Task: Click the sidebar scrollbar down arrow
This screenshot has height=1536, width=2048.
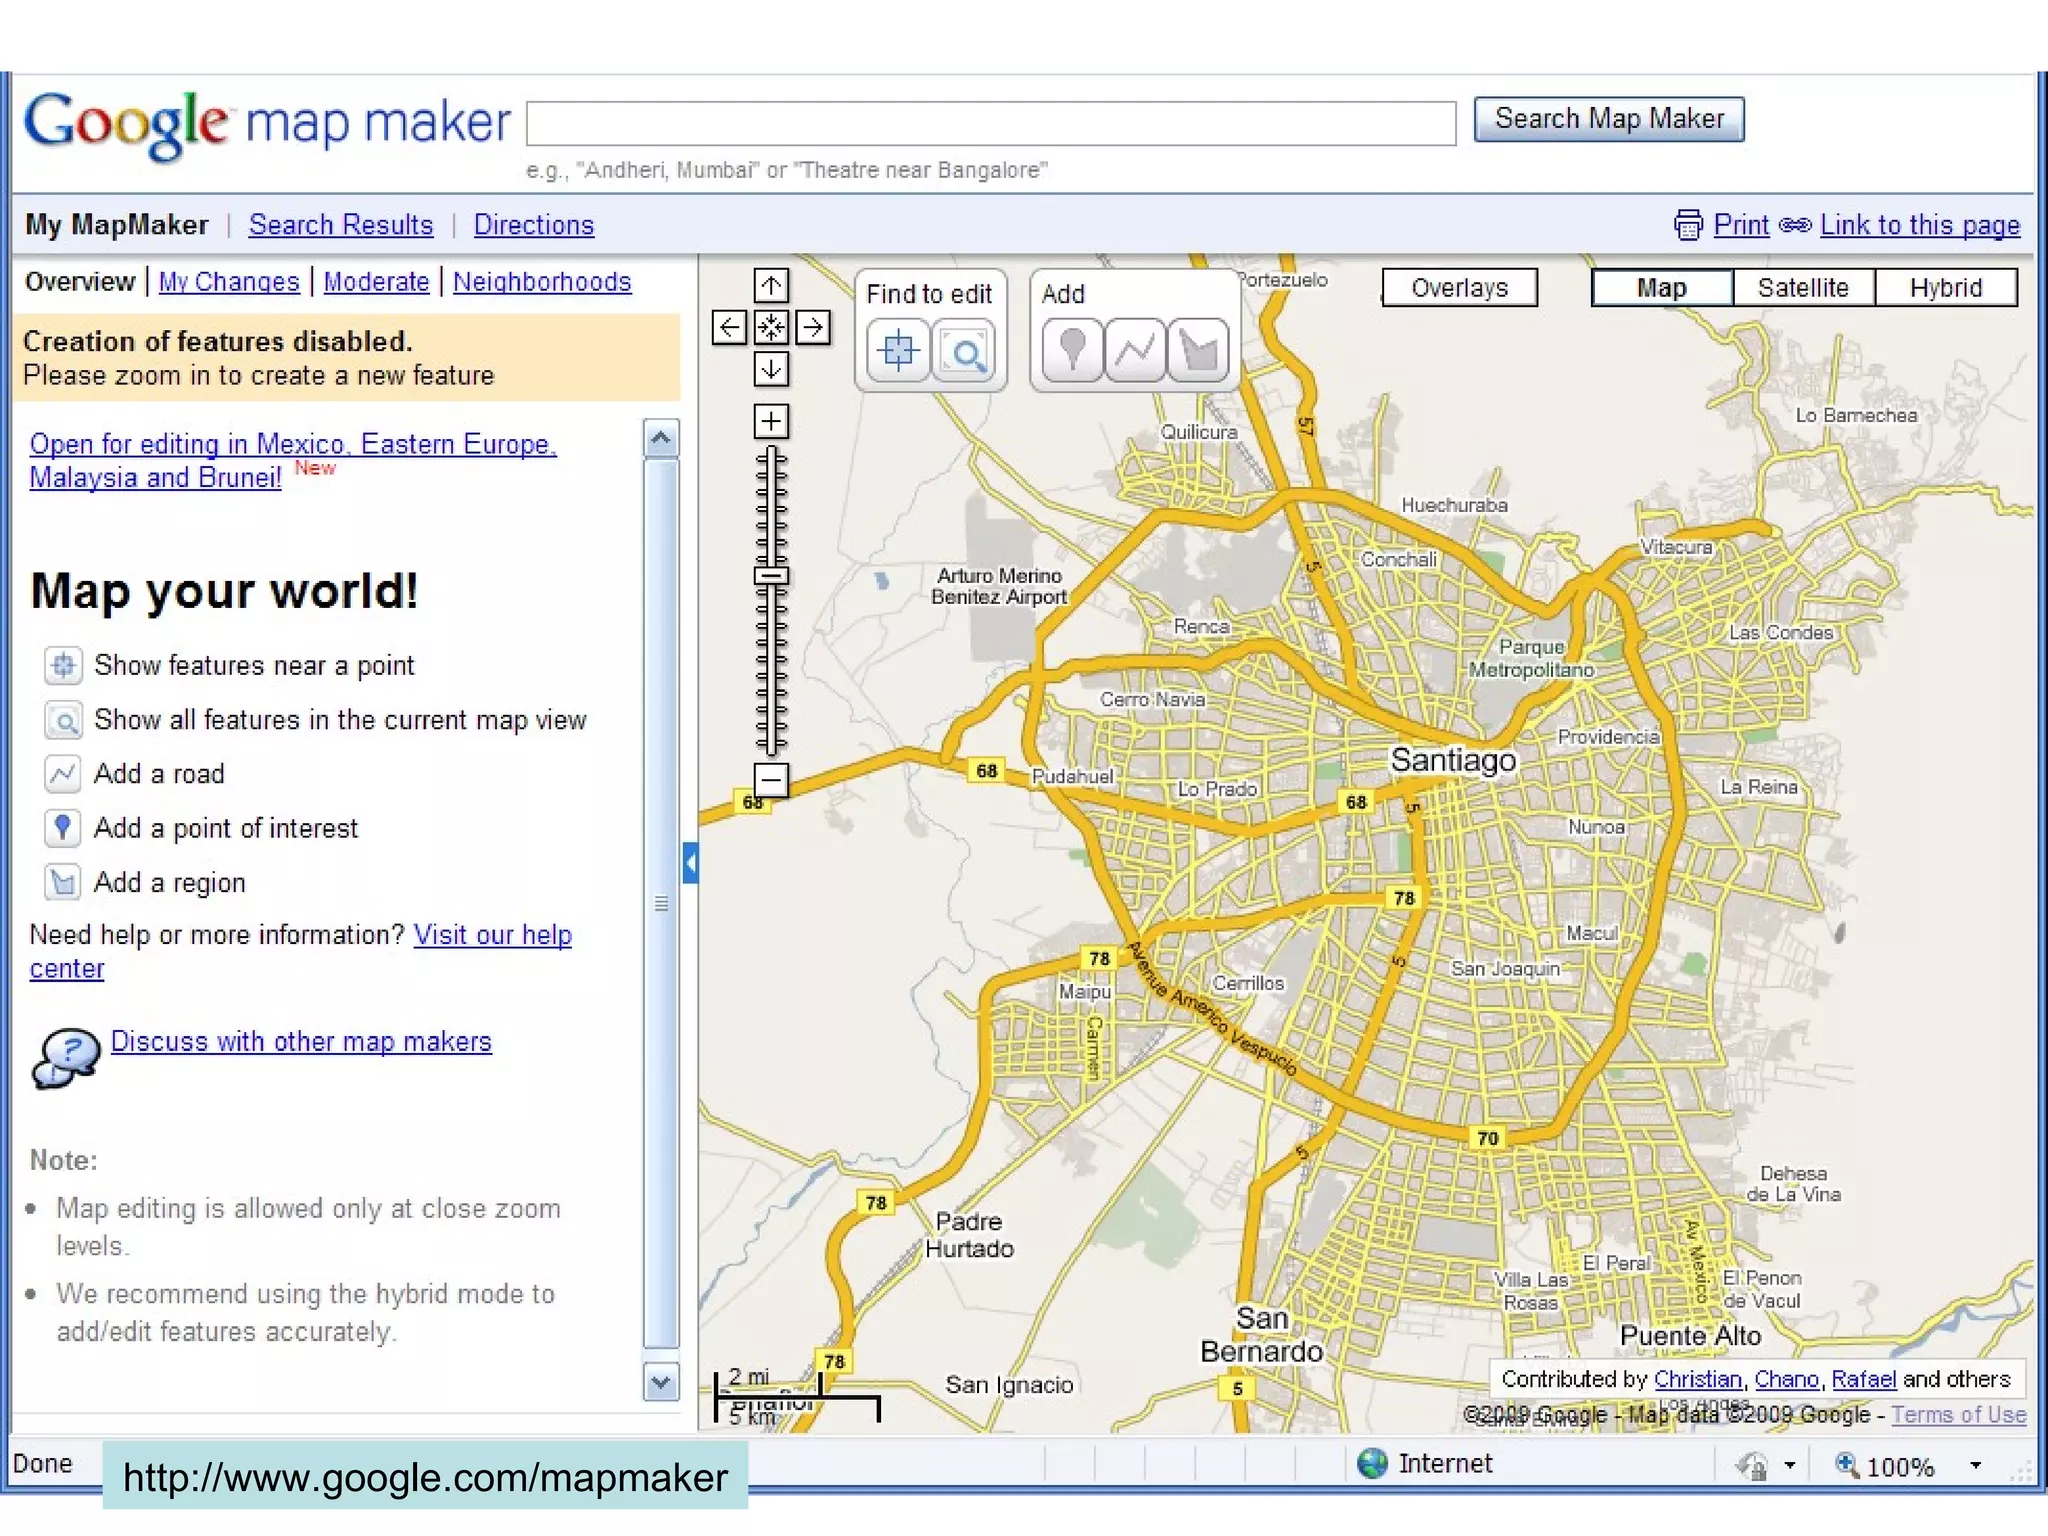Action: click(661, 1382)
